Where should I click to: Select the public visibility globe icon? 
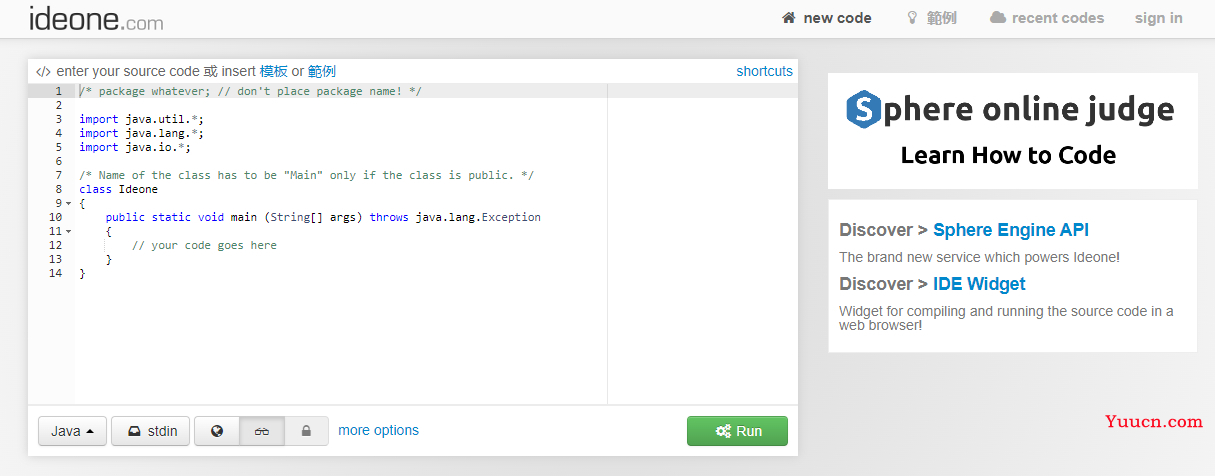pyautogui.click(x=217, y=431)
